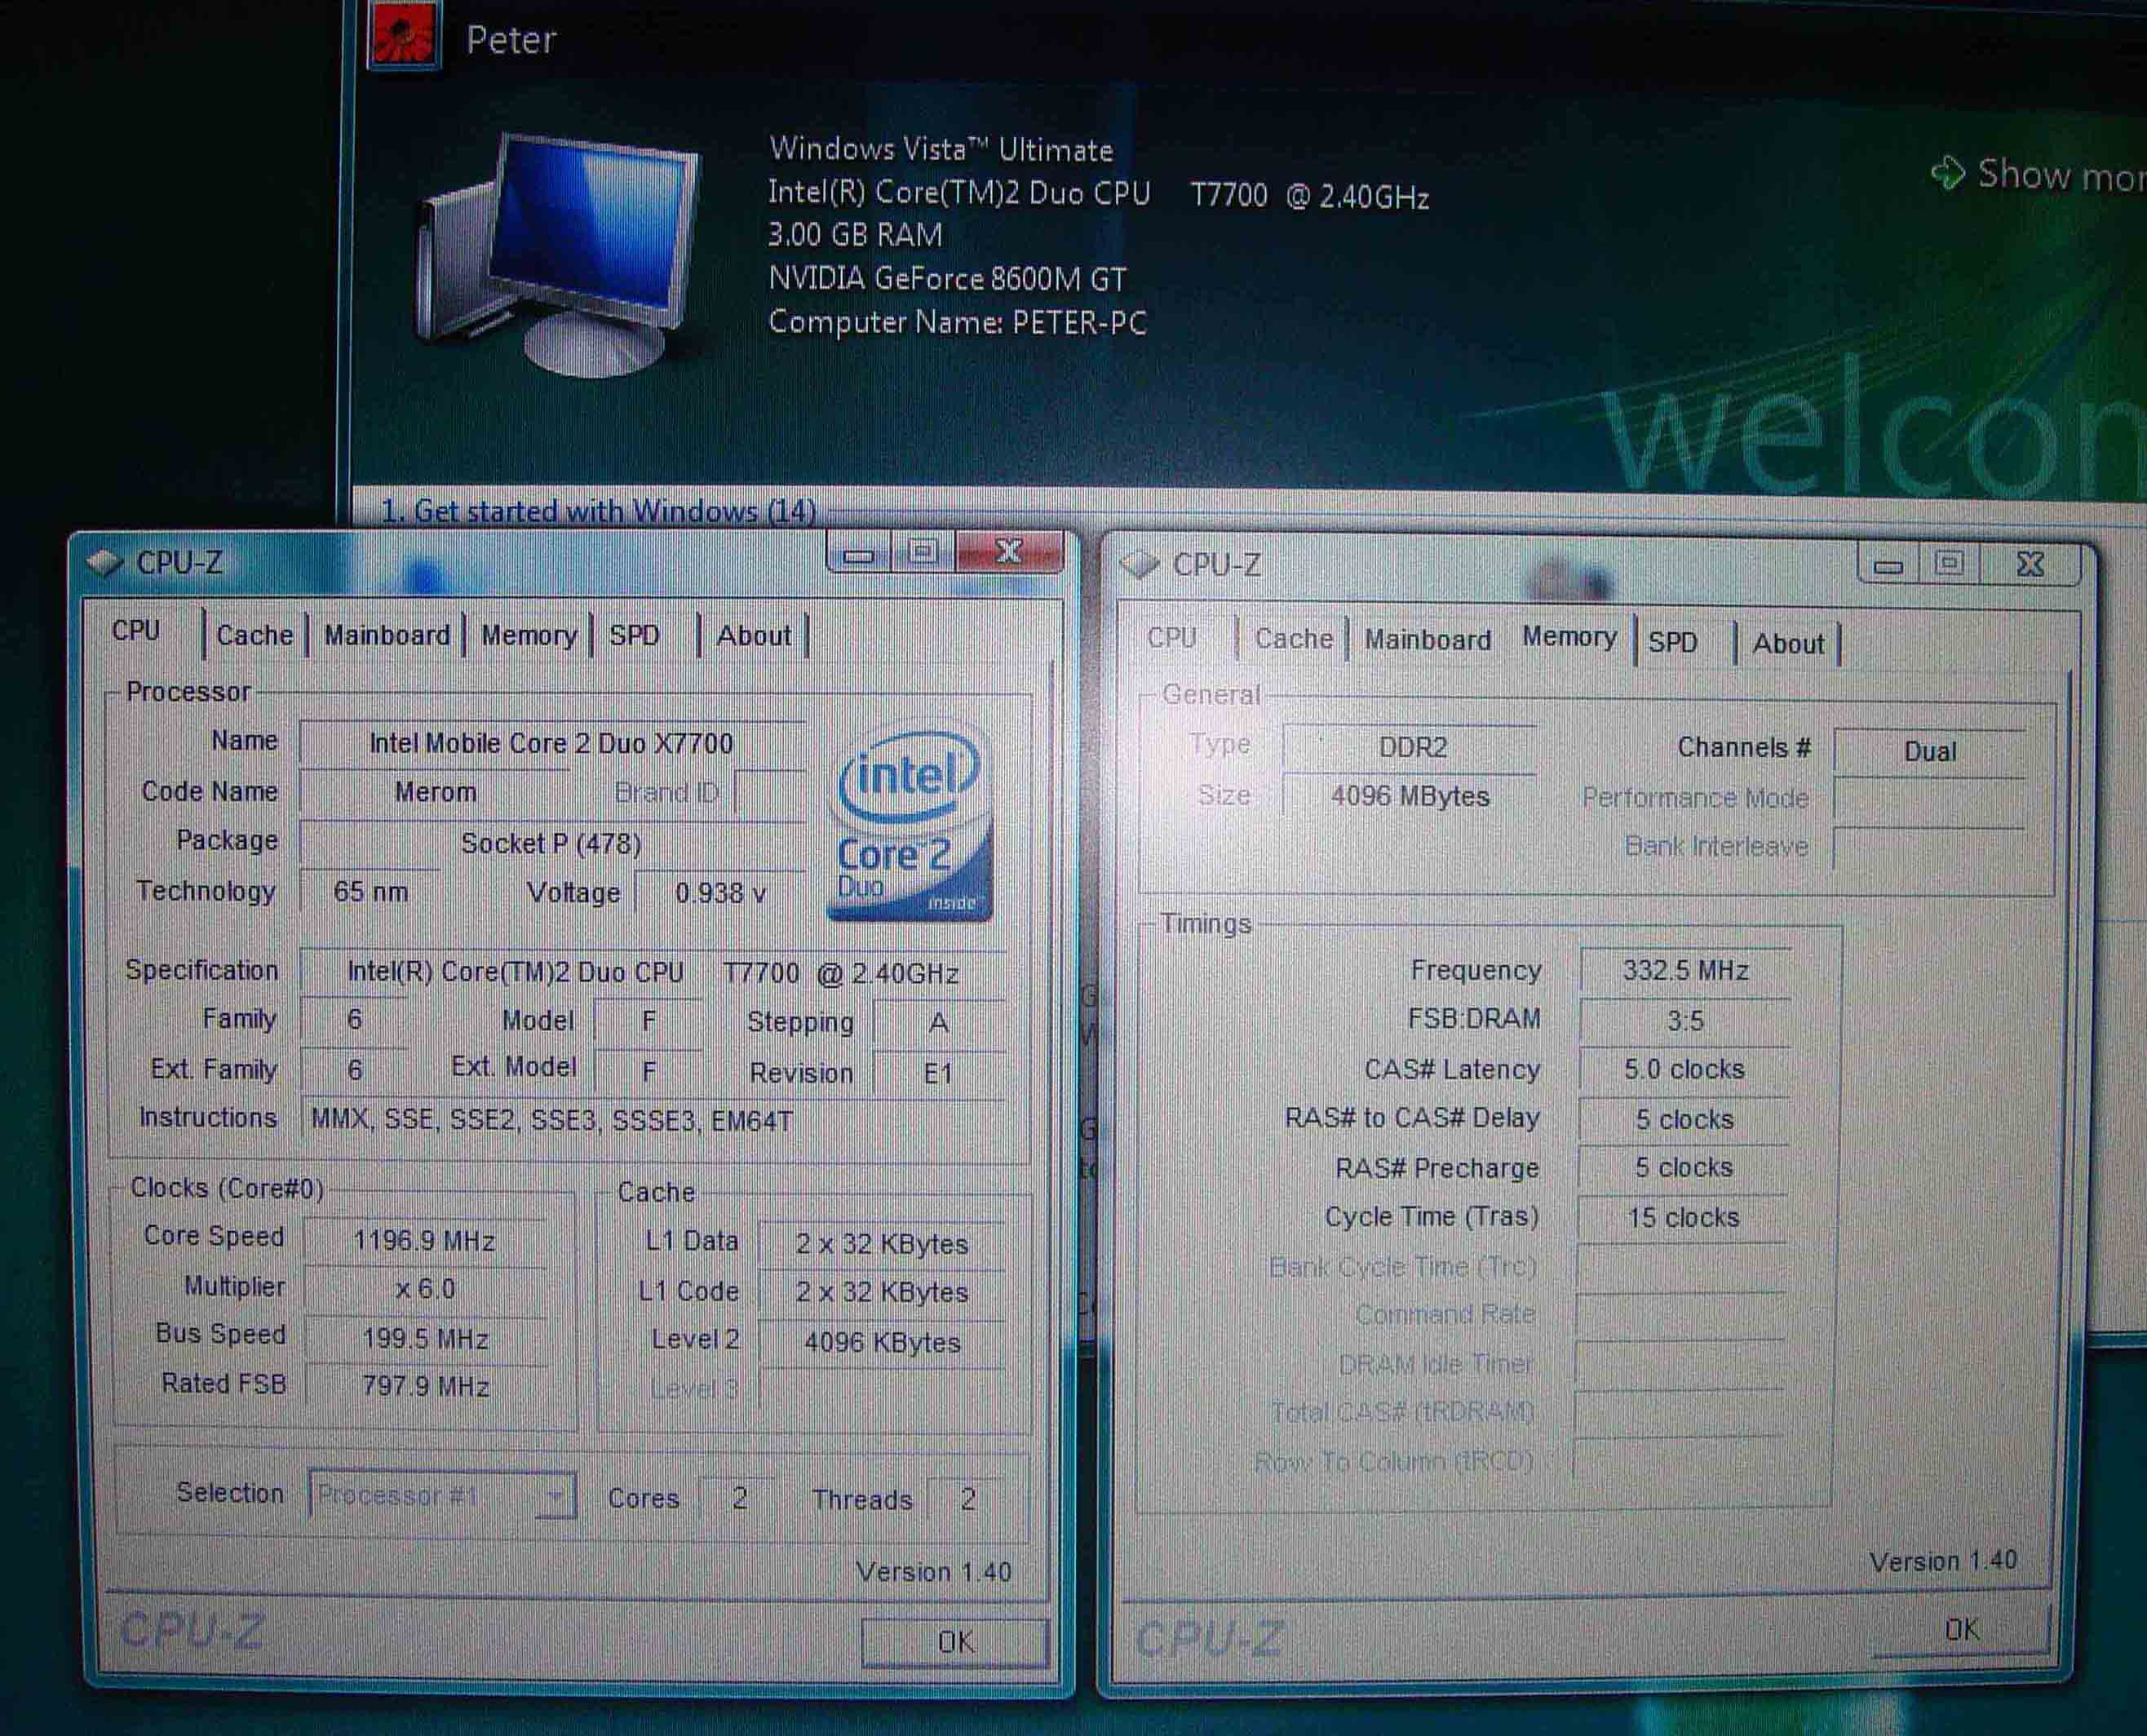2147x1736 pixels.
Task: Click the memory Size value 4096 MBytes
Action: pos(1411,796)
